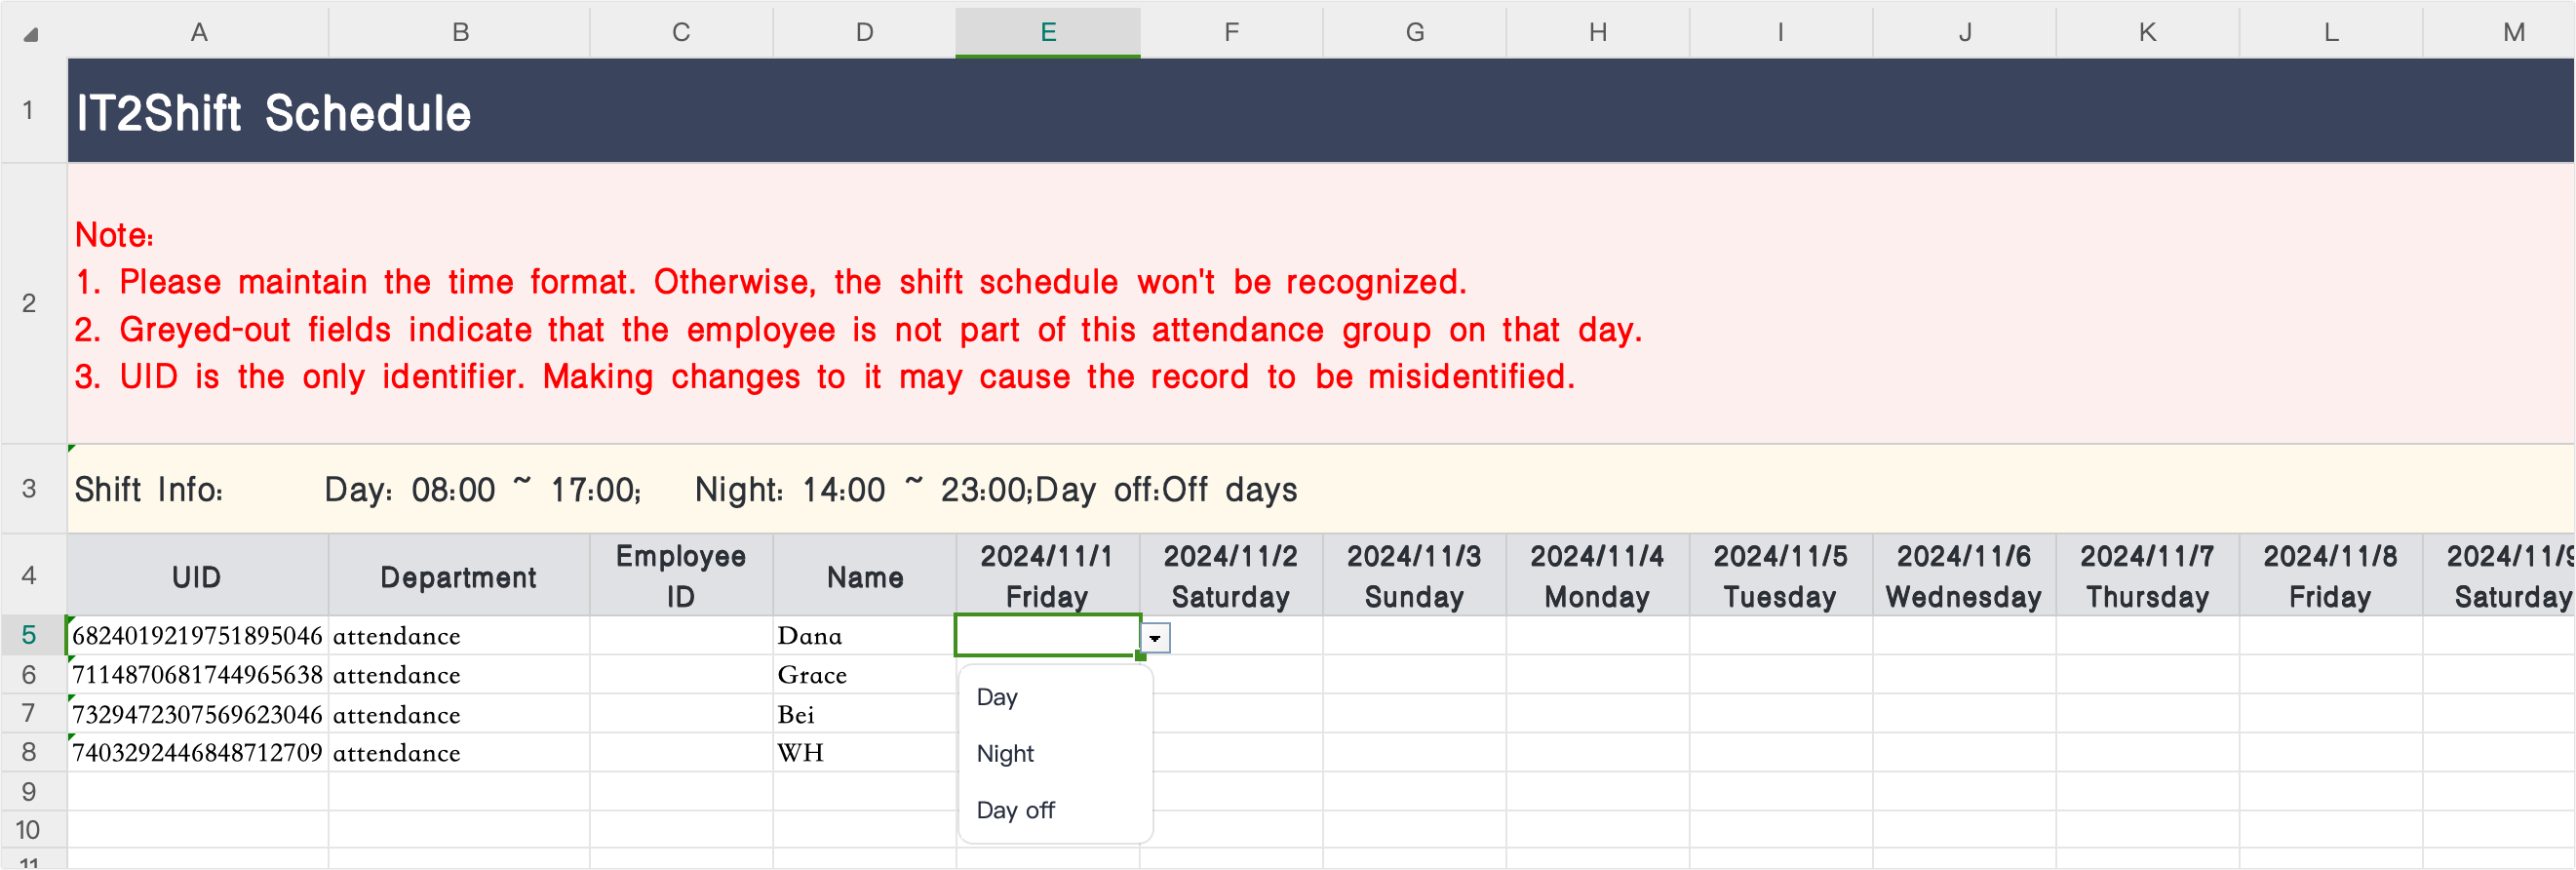
Task: Select "Night" from the shift dropdown list
Action: [x=1004, y=753]
